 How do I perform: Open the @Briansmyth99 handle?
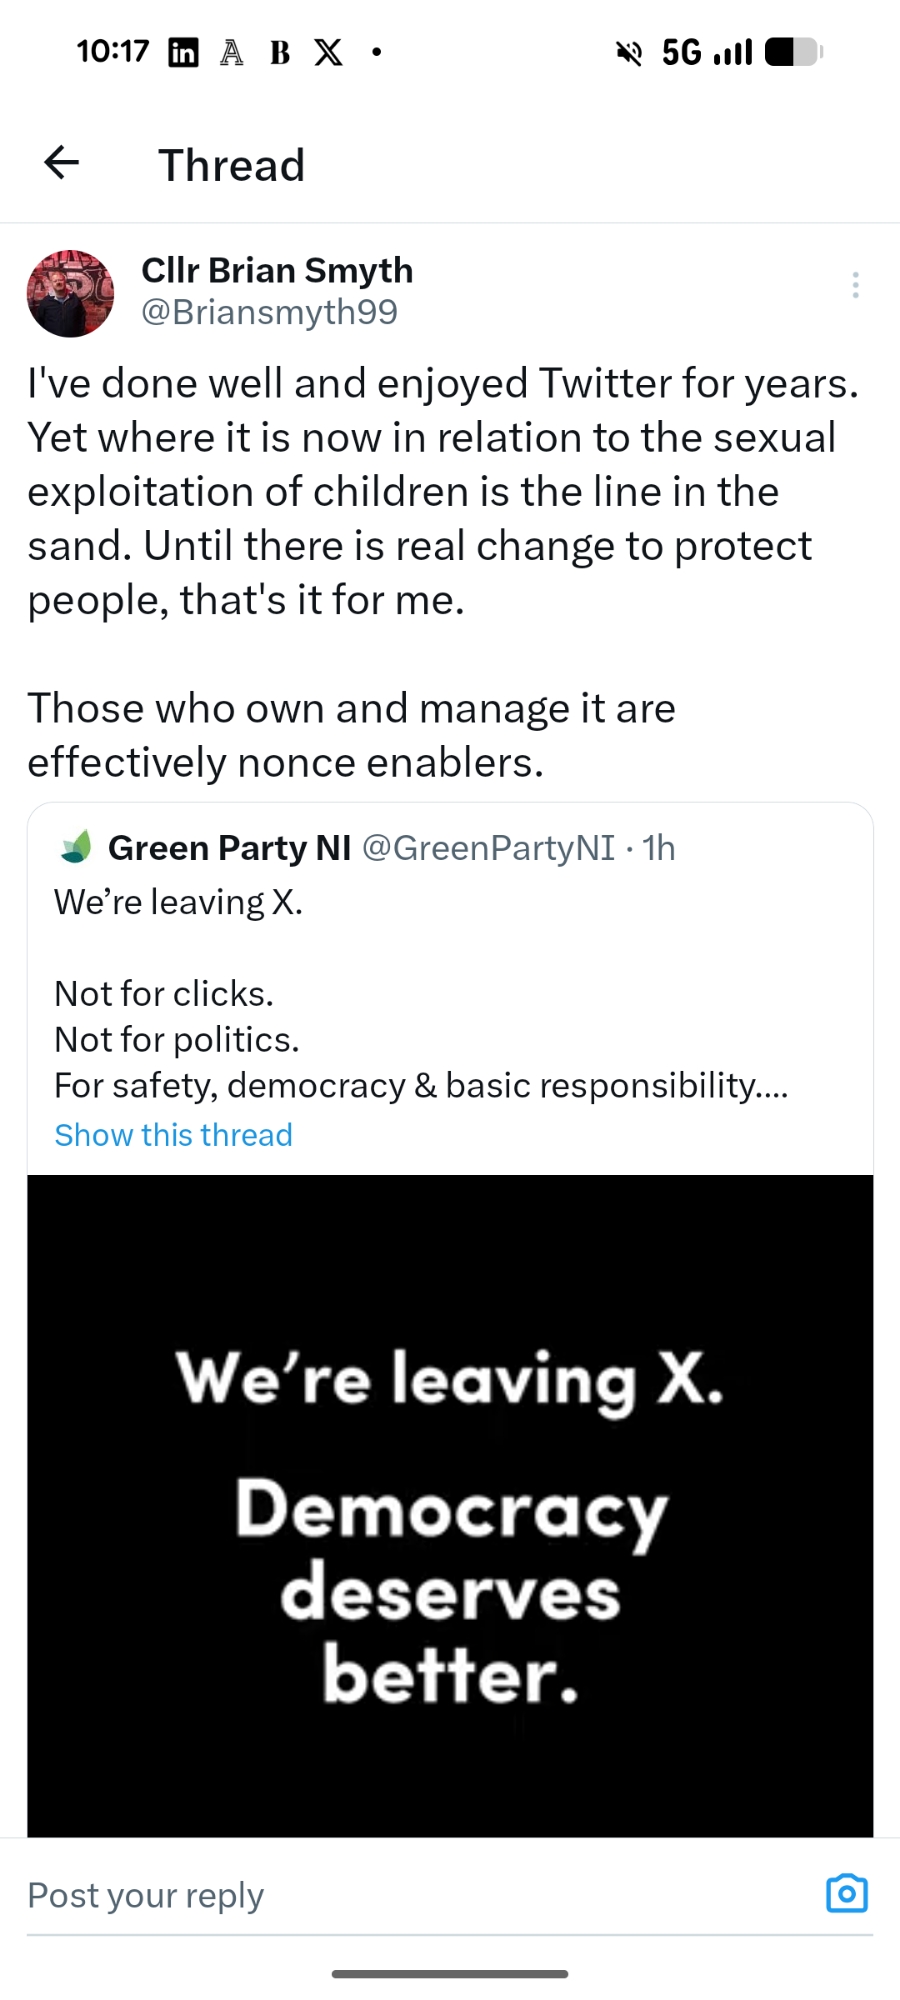point(269,312)
